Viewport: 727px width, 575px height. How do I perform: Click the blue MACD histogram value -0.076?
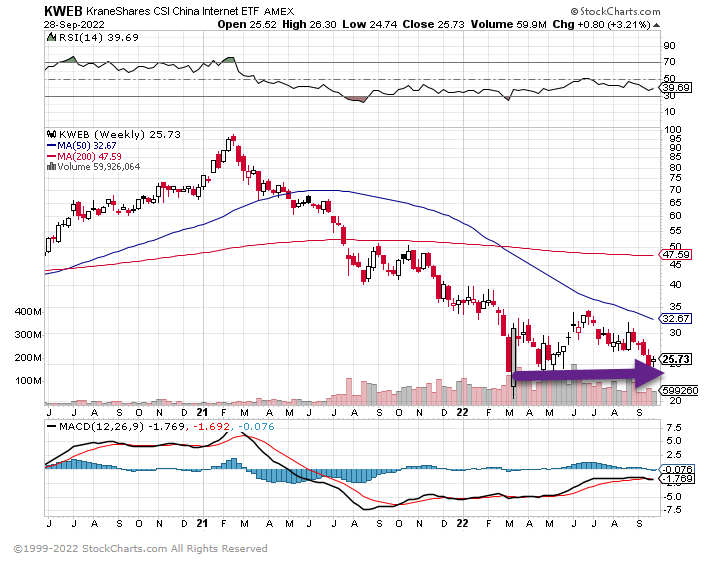pos(256,427)
